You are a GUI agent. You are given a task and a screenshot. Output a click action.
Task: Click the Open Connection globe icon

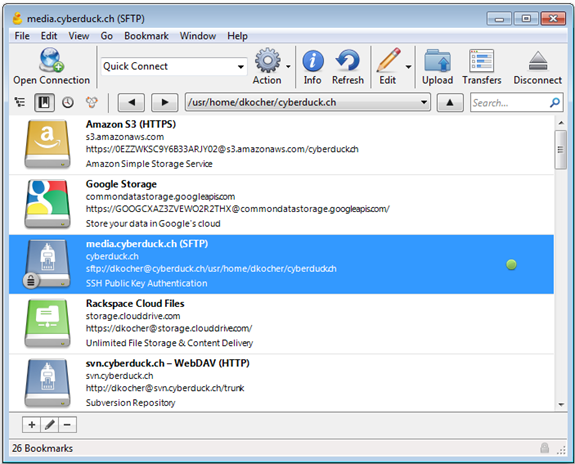(x=51, y=59)
